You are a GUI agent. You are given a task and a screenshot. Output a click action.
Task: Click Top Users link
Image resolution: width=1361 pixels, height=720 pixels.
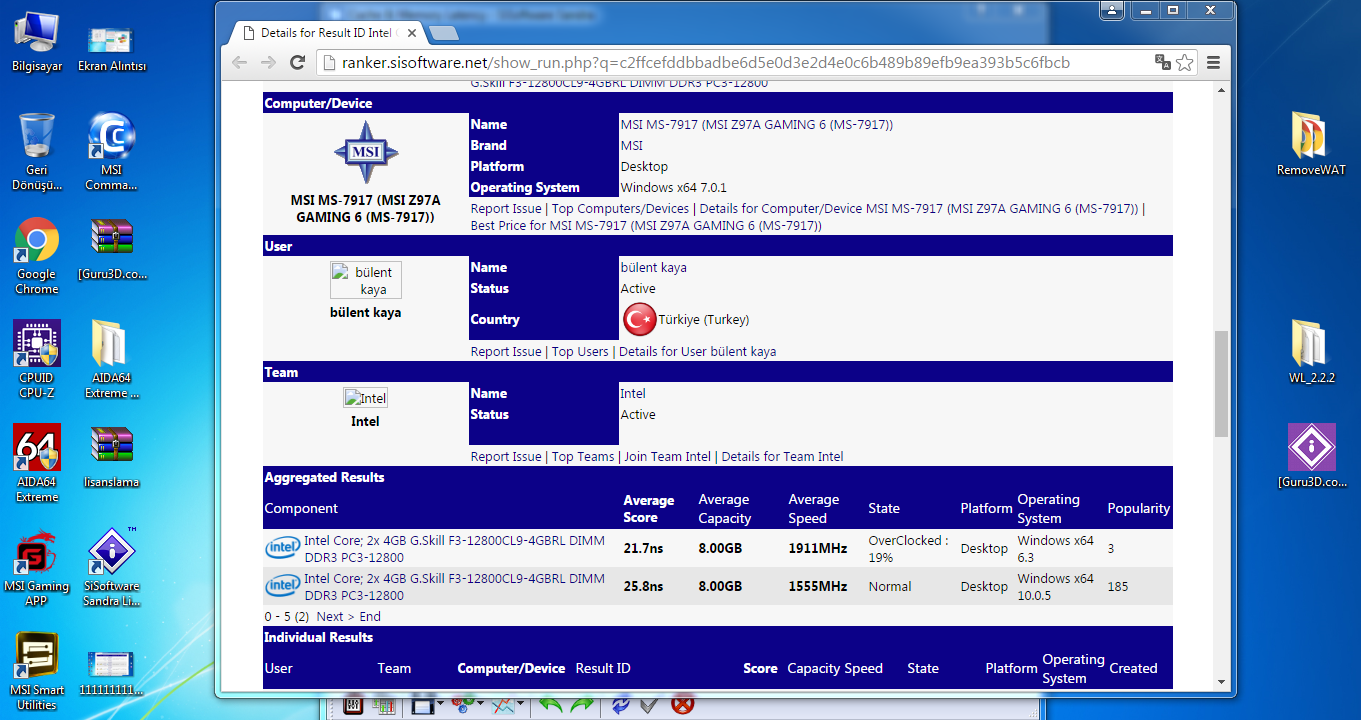point(580,352)
